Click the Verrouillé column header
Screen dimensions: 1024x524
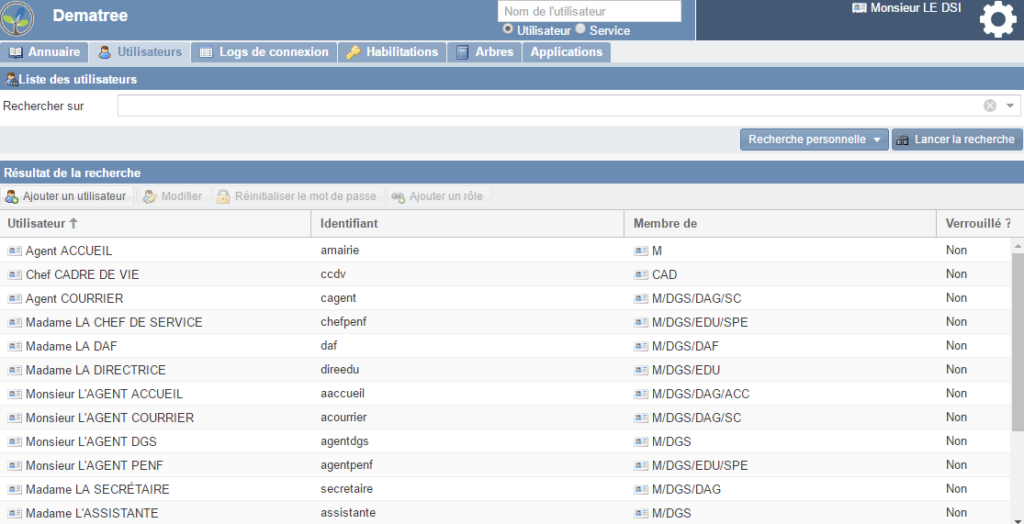coord(977,223)
